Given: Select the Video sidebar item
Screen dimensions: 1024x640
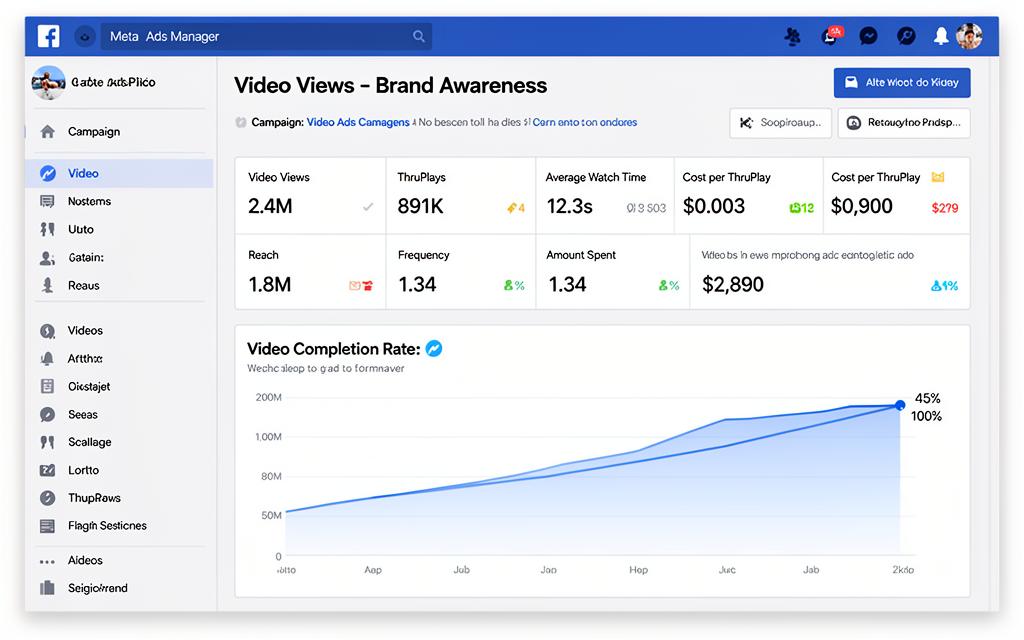Looking at the screenshot, I should (120, 173).
